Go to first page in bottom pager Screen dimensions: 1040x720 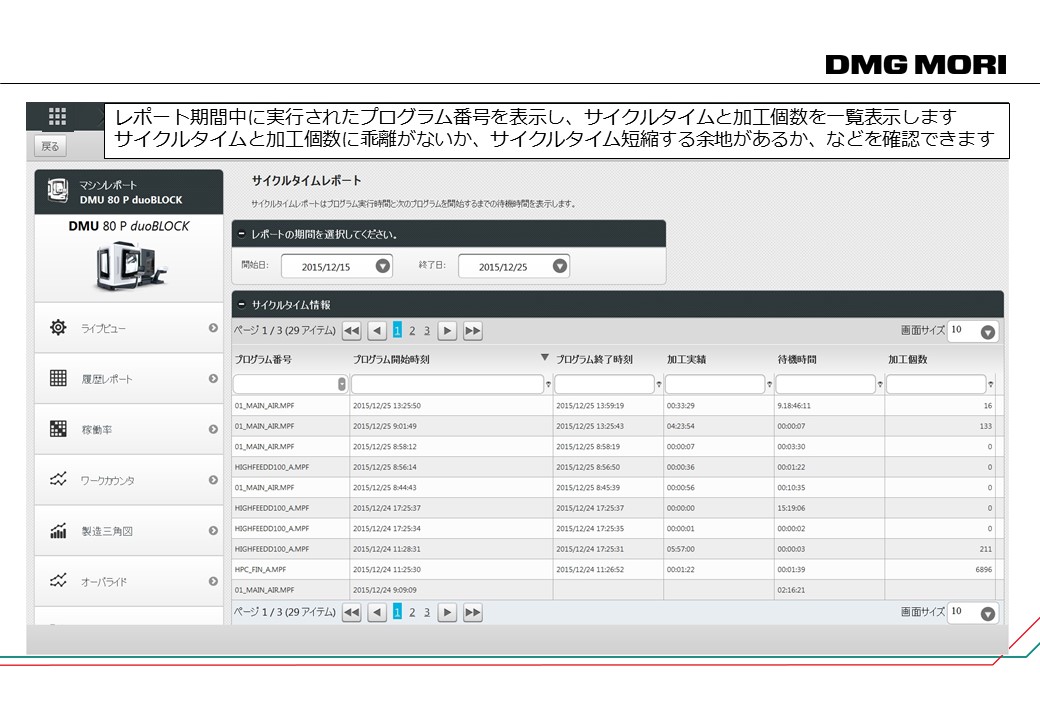(352, 613)
